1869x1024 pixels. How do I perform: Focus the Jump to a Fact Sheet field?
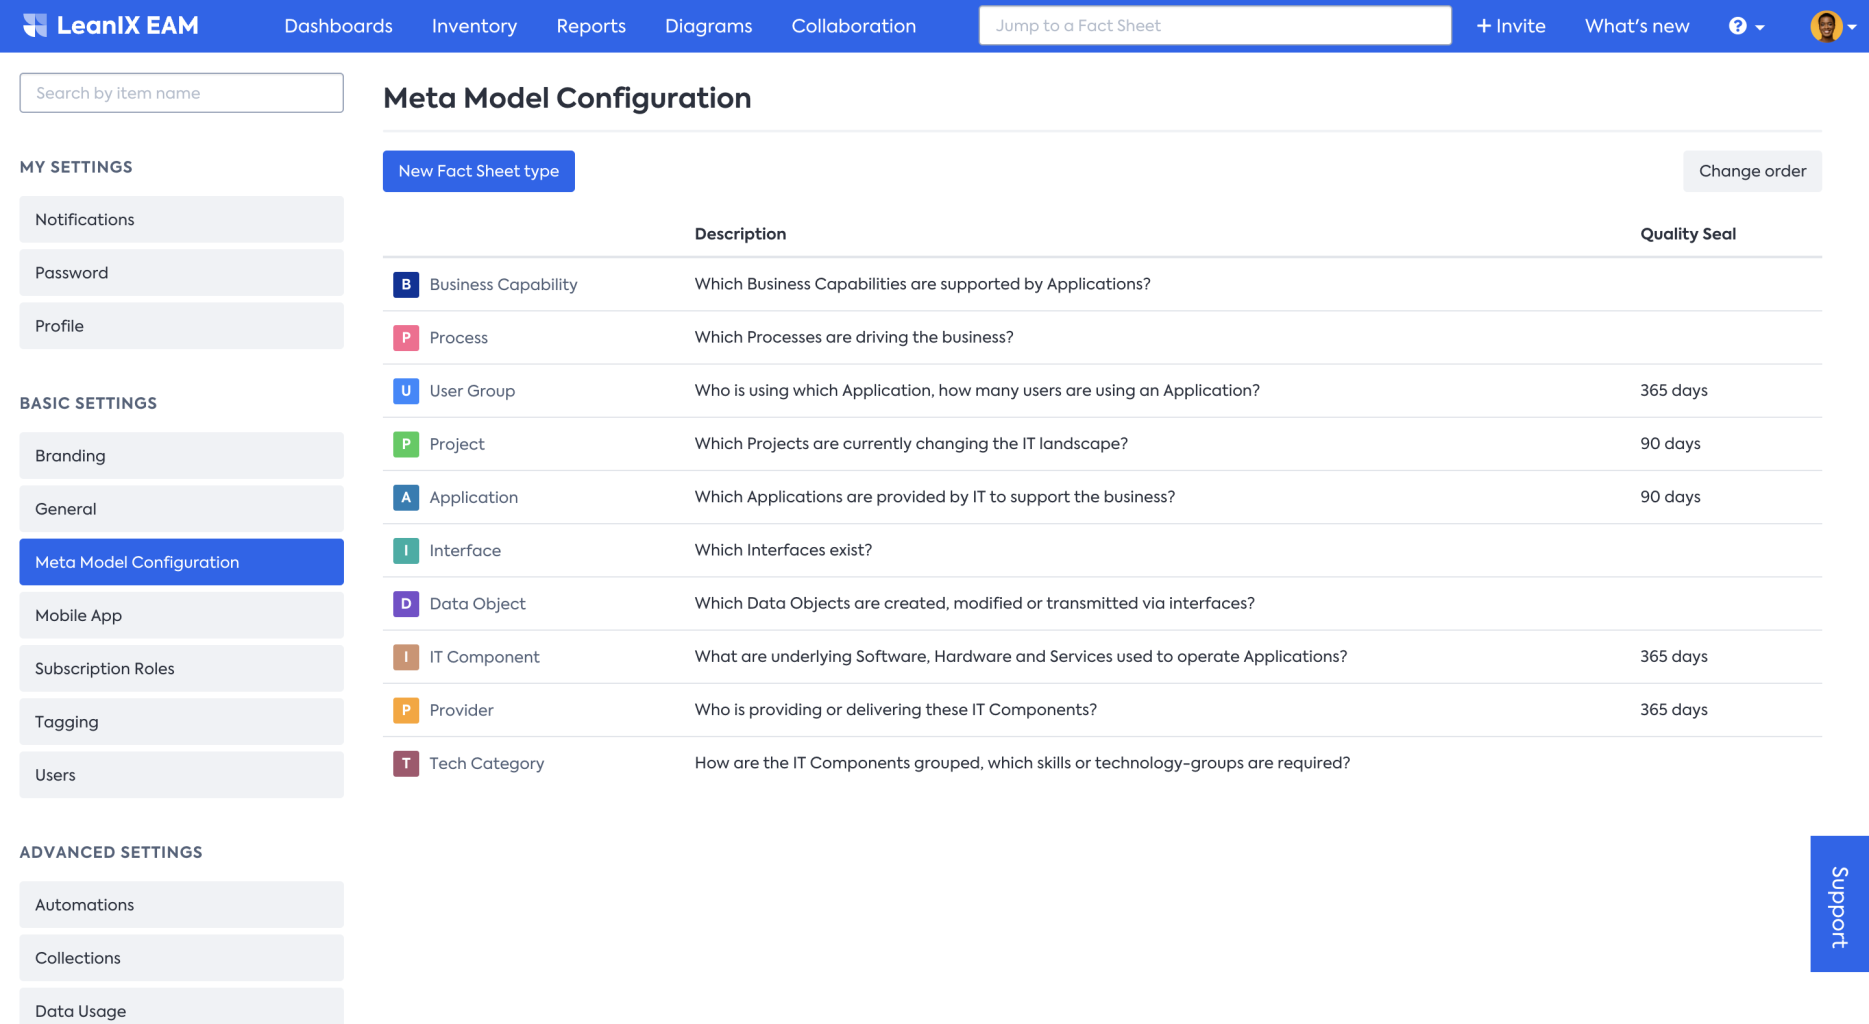tap(1214, 26)
